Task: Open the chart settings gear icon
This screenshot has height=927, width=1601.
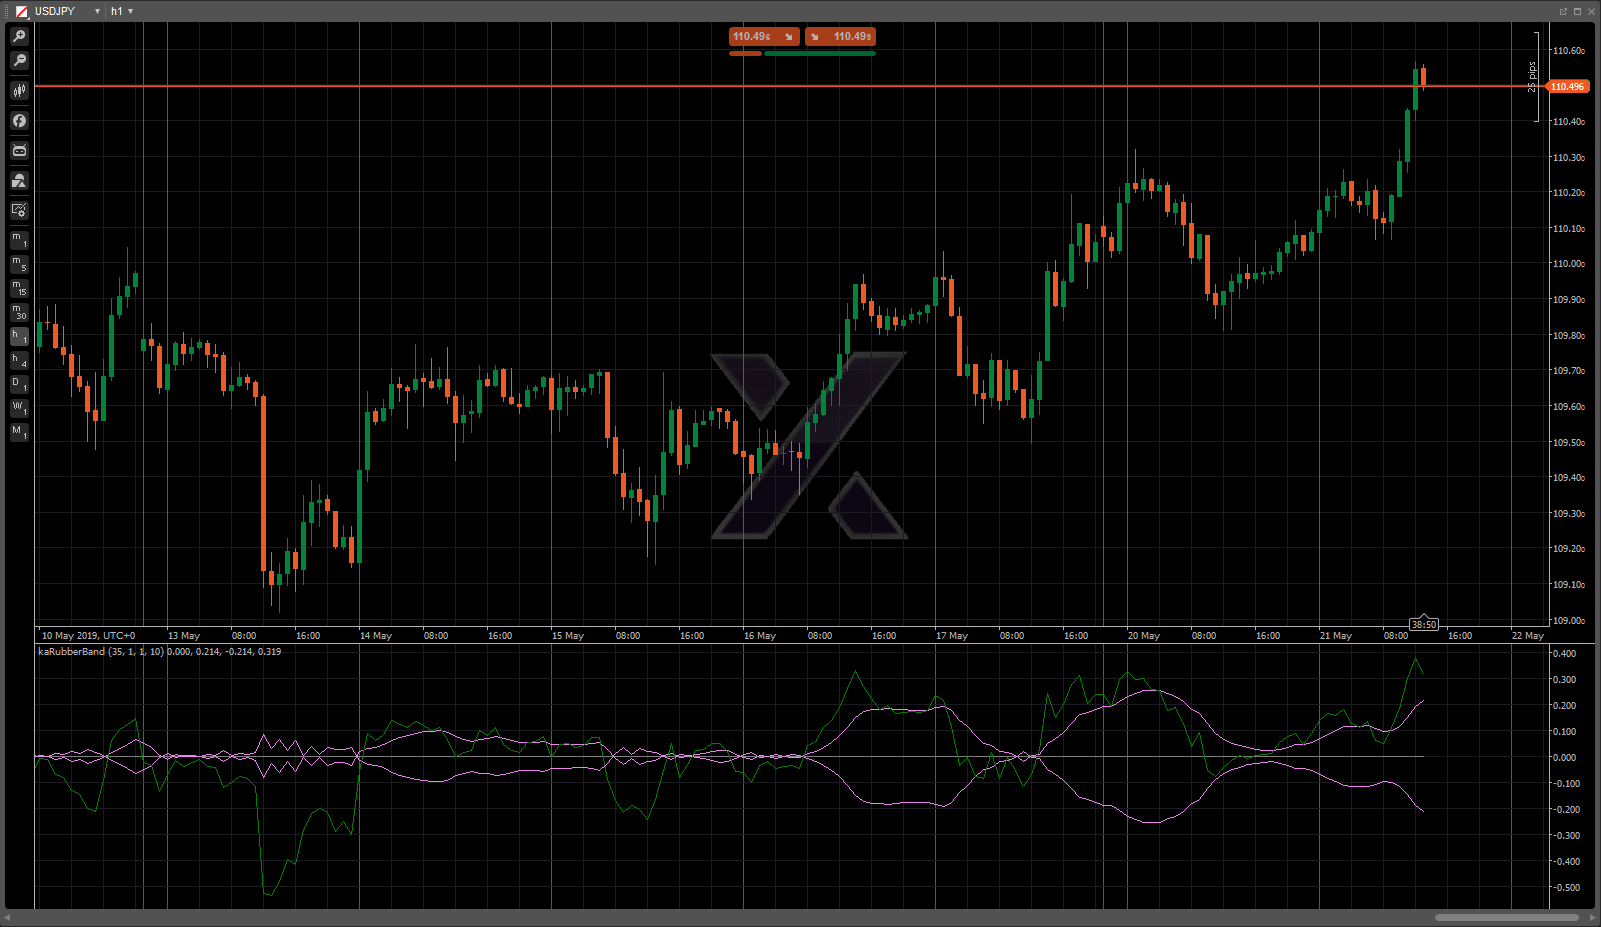Action: (19, 211)
